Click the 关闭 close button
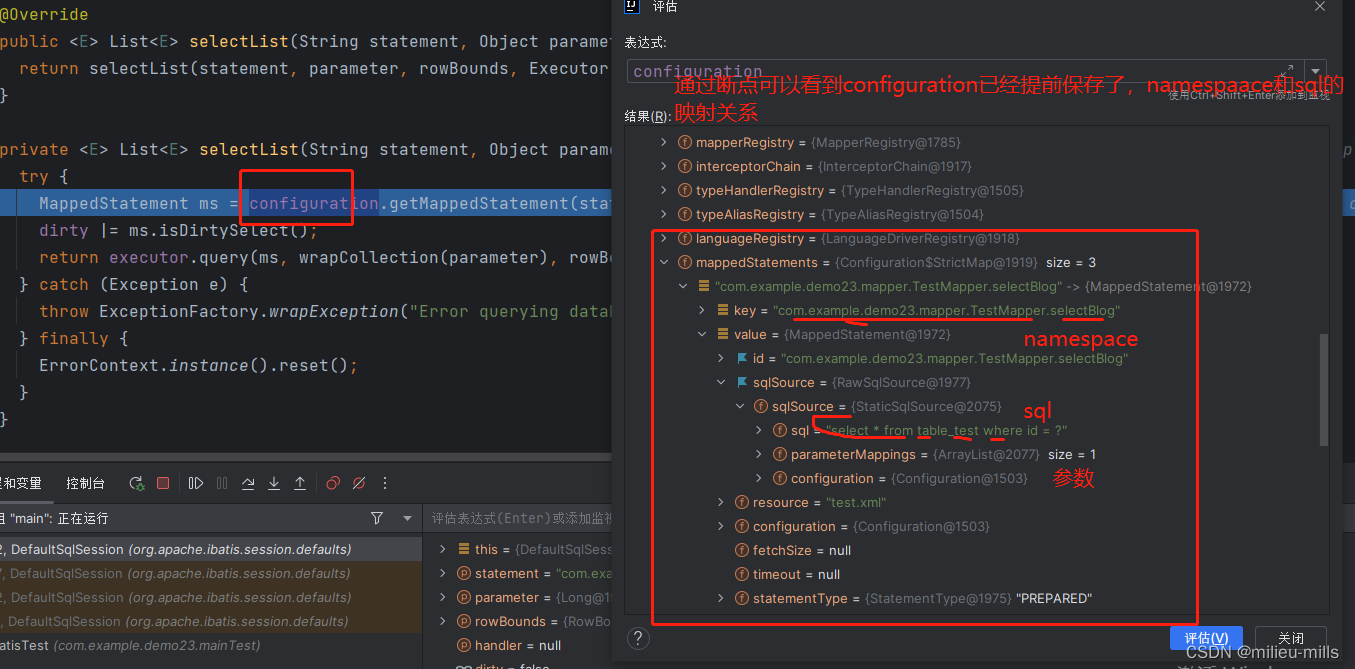This screenshot has width=1355, height=669. click(x=1291, y=637)
